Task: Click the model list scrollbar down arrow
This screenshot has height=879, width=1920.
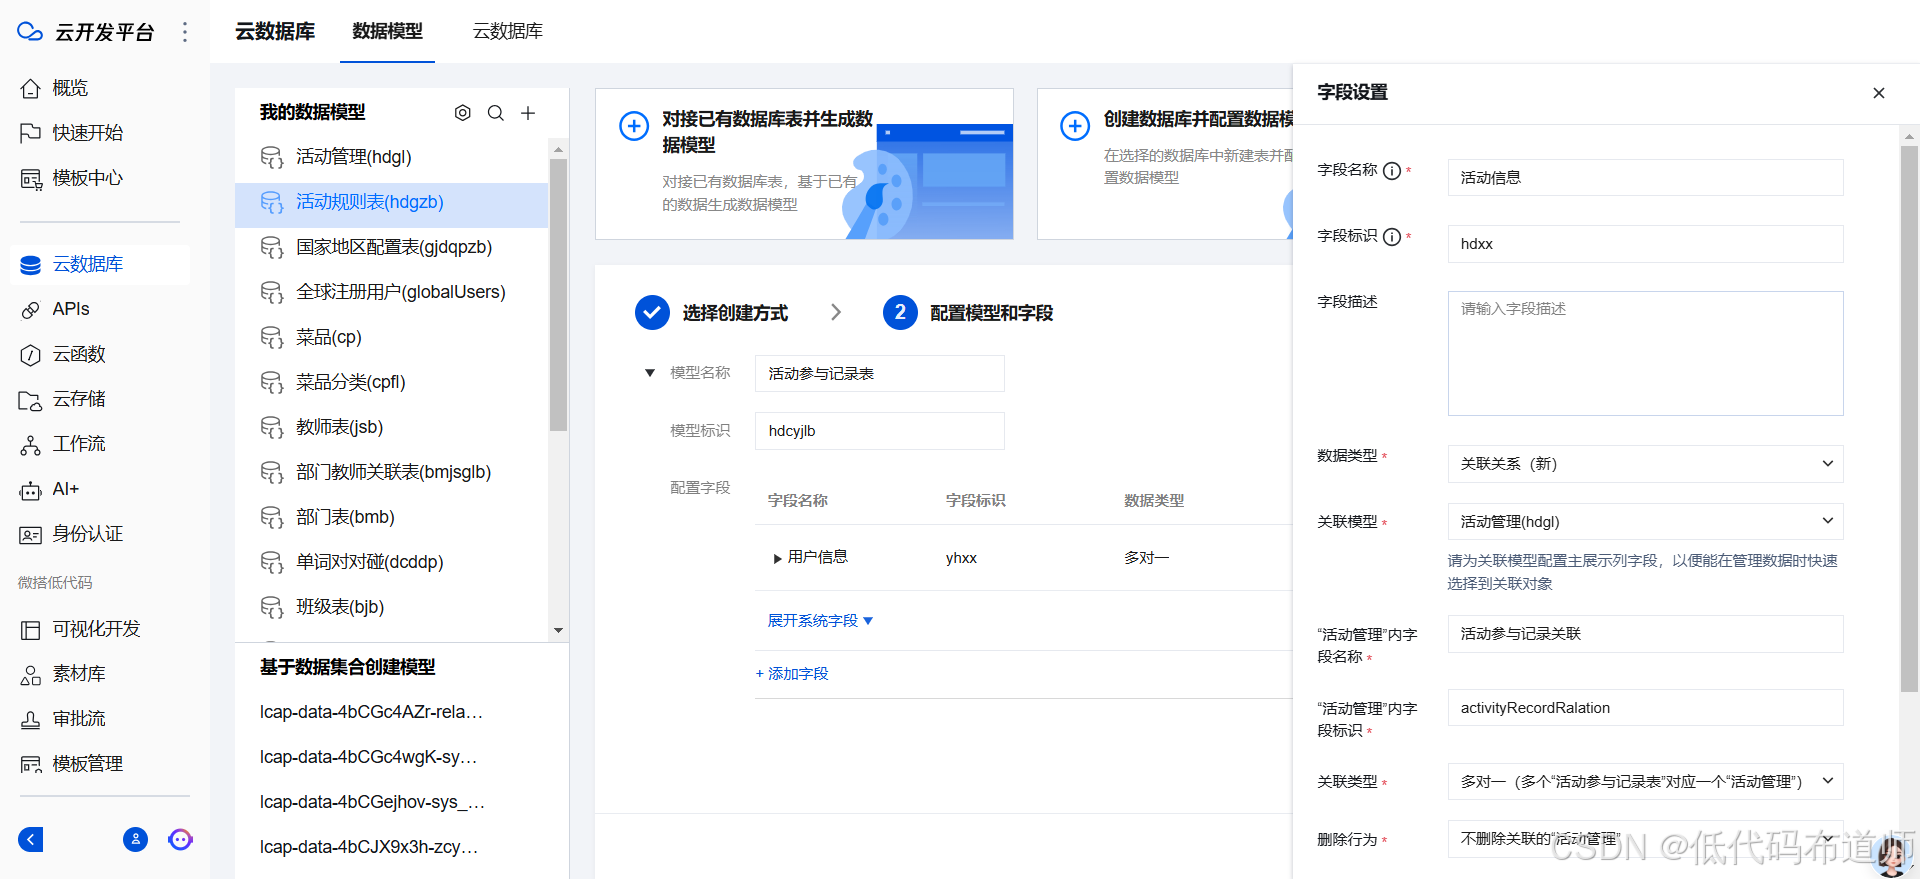Action: [558, 631]
